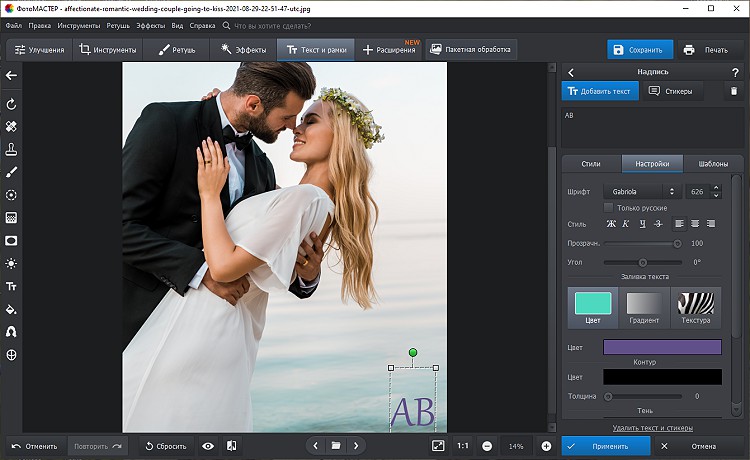Screen dimensions: 750x460
Task: Enable the 'Только русские' checkbox
Action: 608,207
